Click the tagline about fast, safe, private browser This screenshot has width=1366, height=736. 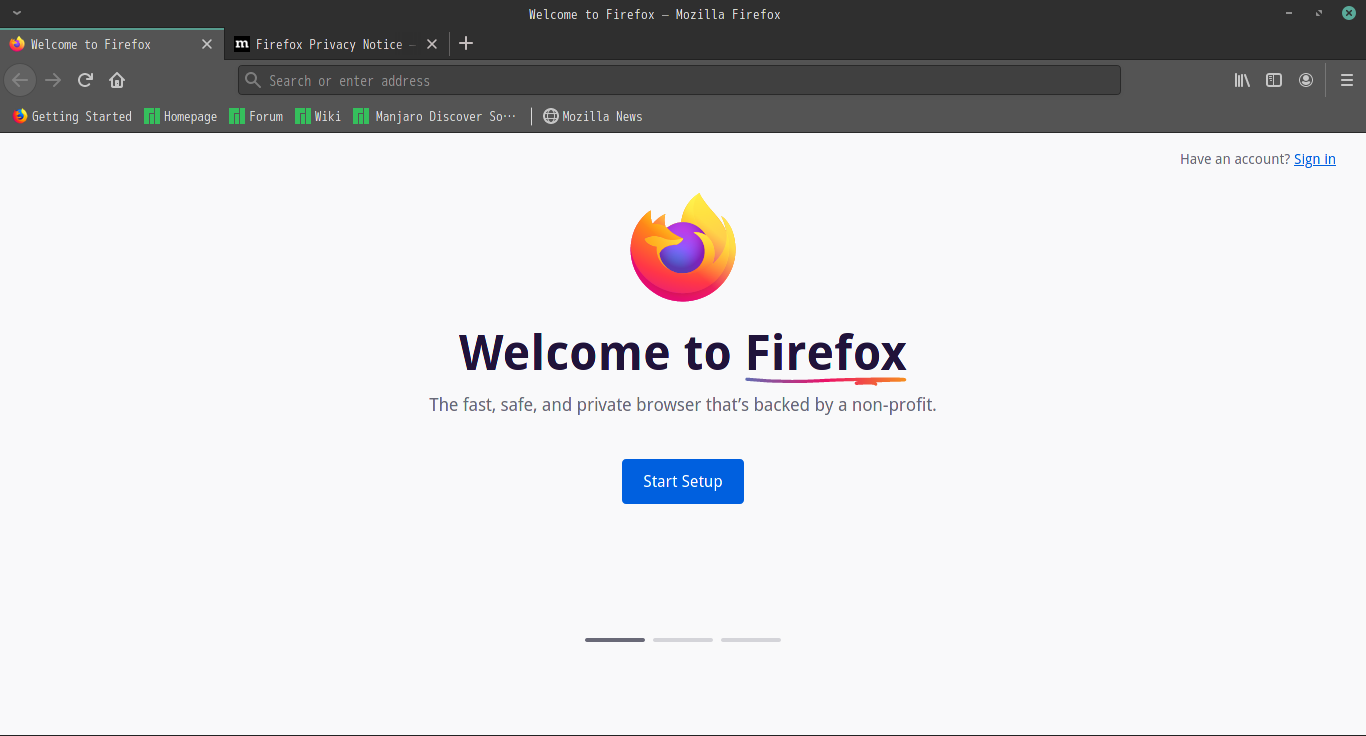click(x=683, y=405)
